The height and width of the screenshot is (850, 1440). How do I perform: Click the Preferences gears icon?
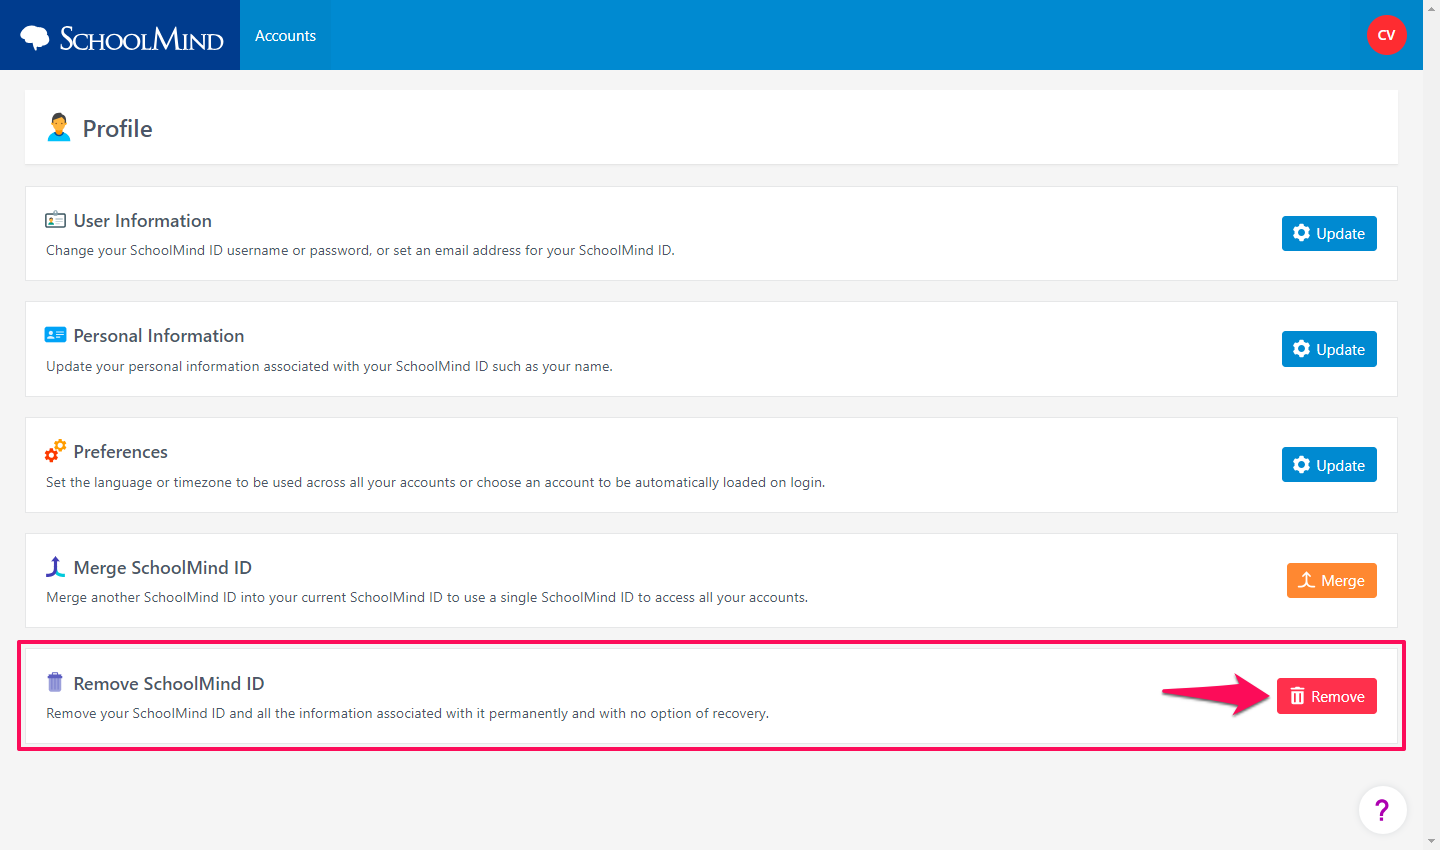(x=56, y=450)
